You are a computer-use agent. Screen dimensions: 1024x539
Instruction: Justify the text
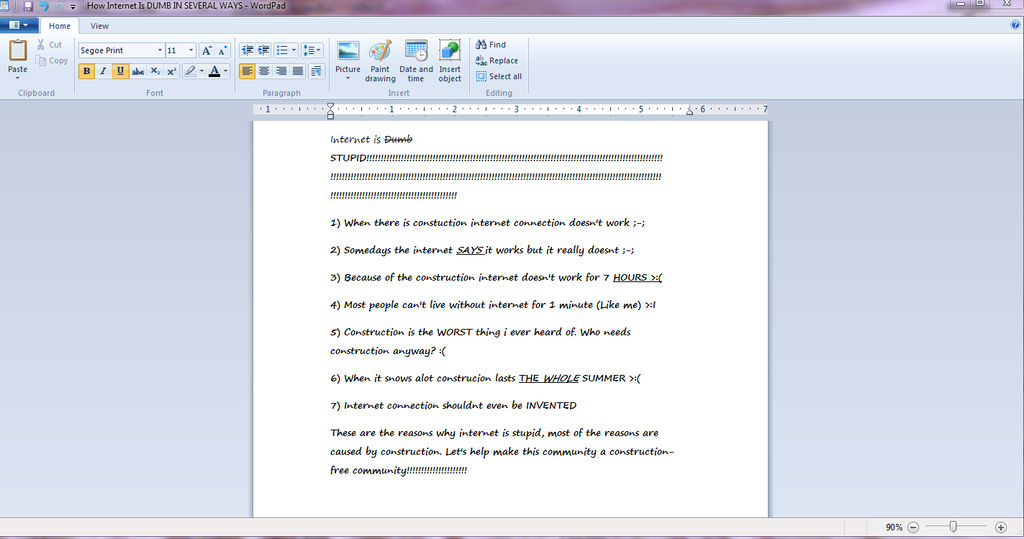click(x=298, y=71)
